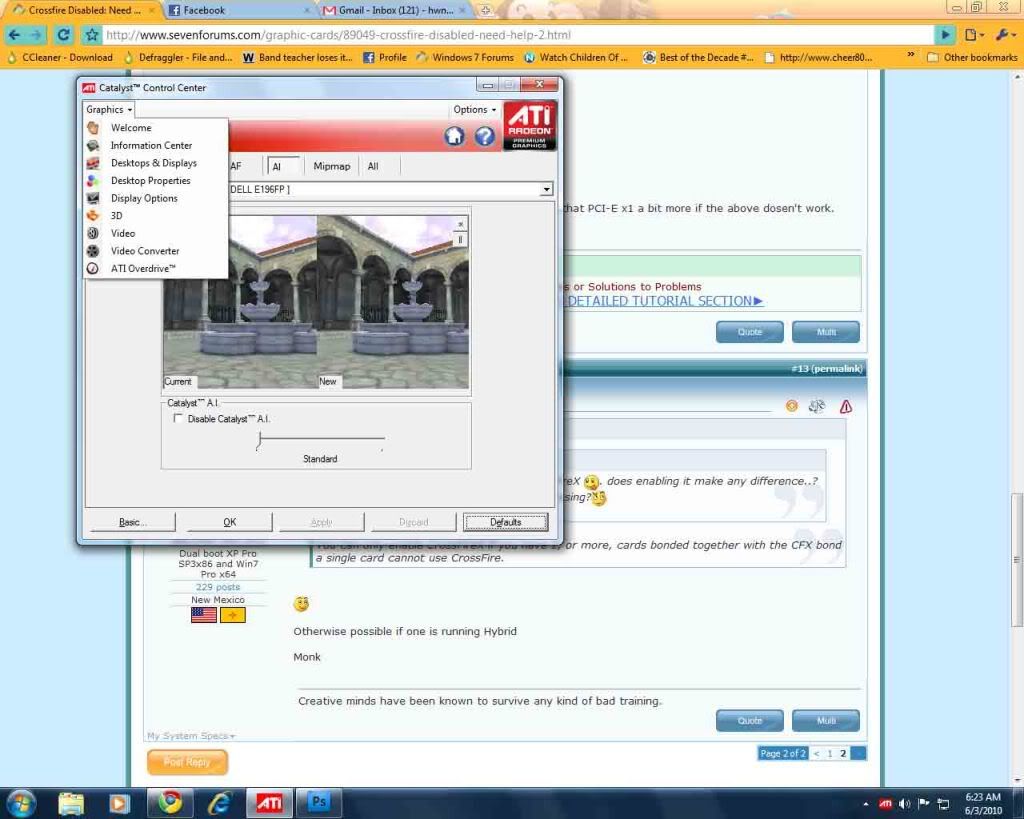
Task: Click the orange Post Reply button
Action: [x=187, y=762]
